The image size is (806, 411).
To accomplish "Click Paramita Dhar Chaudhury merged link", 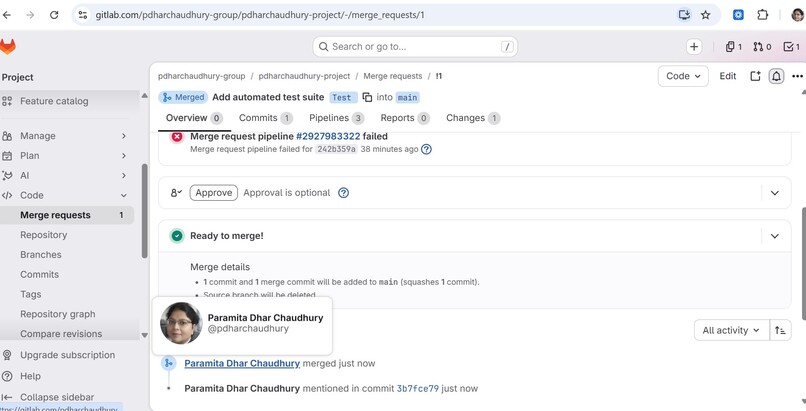I will [242, 363].
